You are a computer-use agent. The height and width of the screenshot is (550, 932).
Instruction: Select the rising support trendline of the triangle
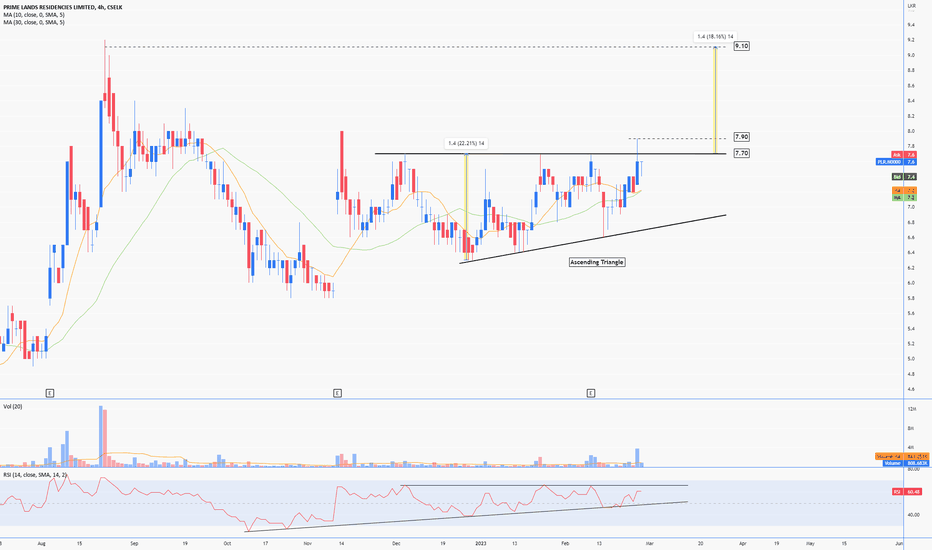[593, 238]
